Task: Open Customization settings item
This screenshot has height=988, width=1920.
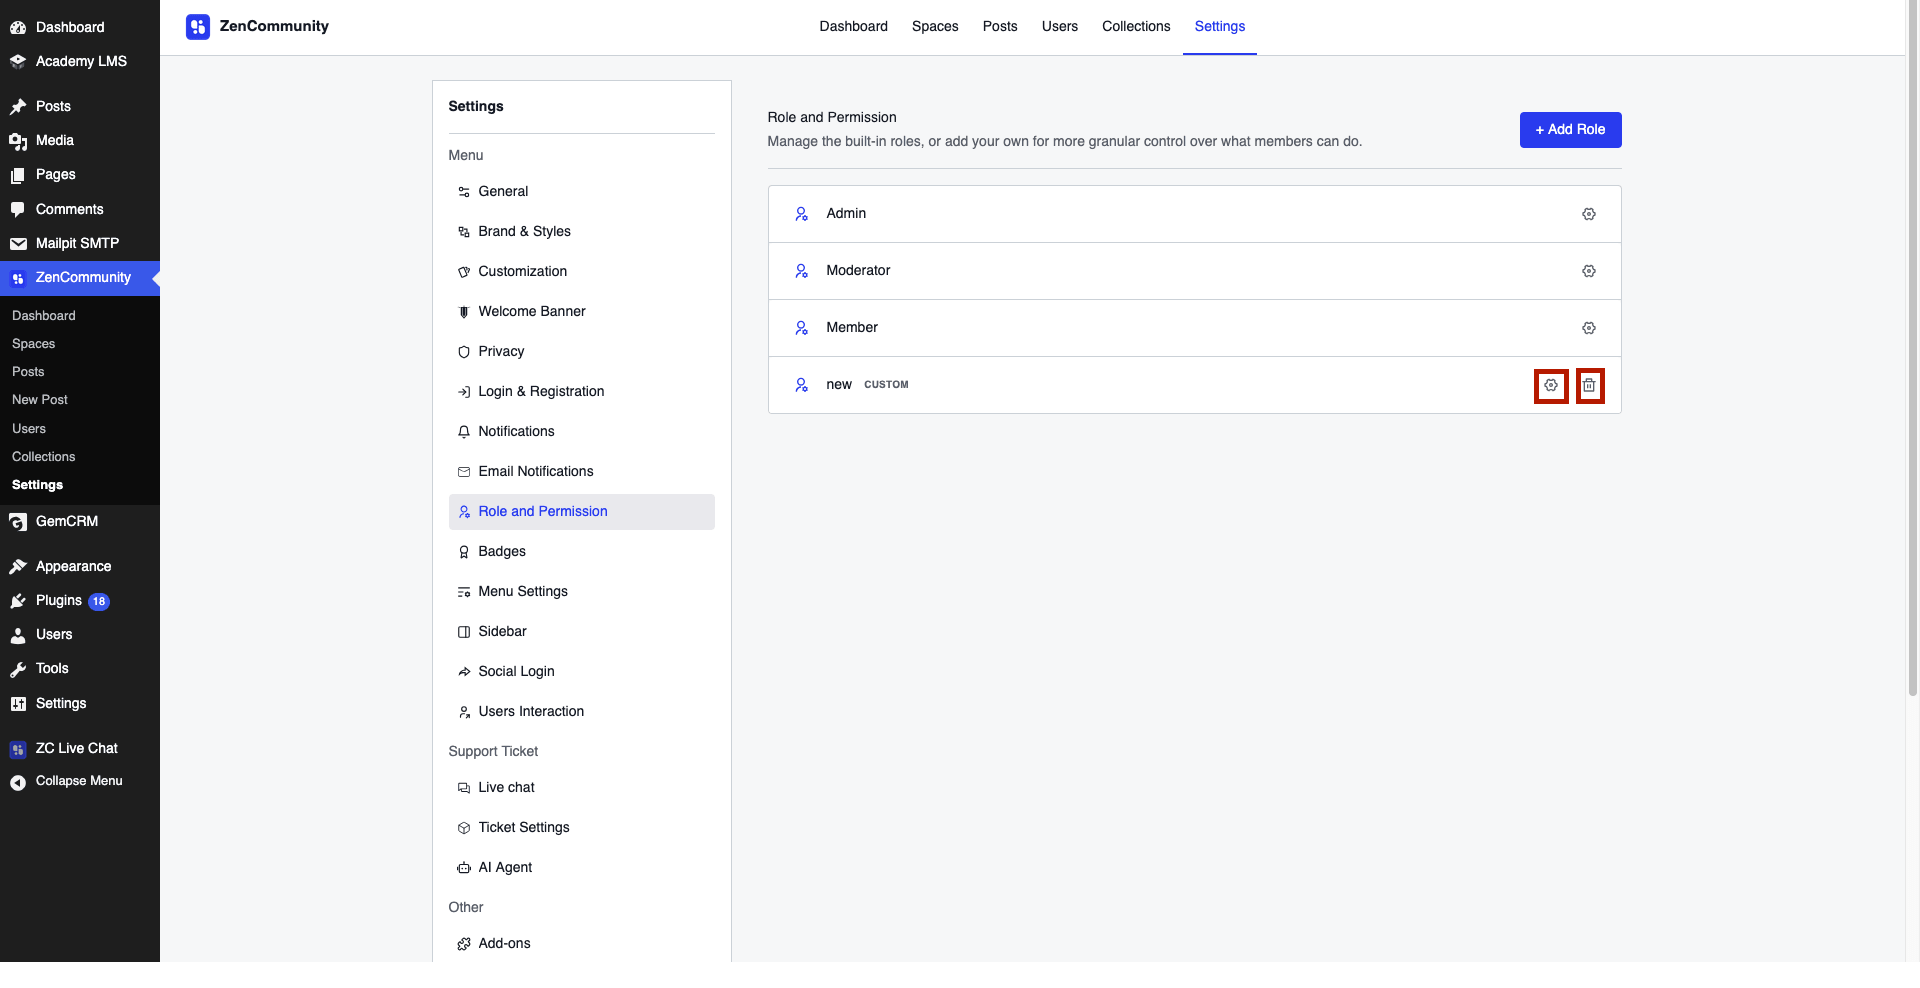Action: pos(582,272)
